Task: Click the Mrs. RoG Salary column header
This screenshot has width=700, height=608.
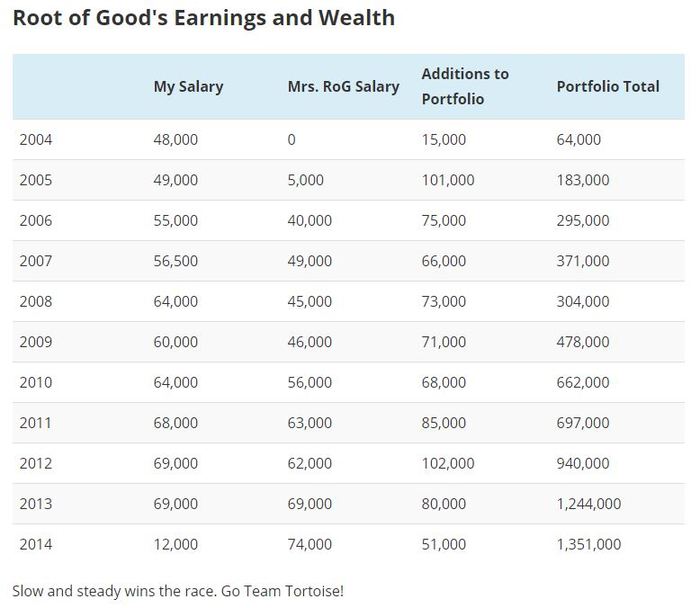Action: [343, 87]
